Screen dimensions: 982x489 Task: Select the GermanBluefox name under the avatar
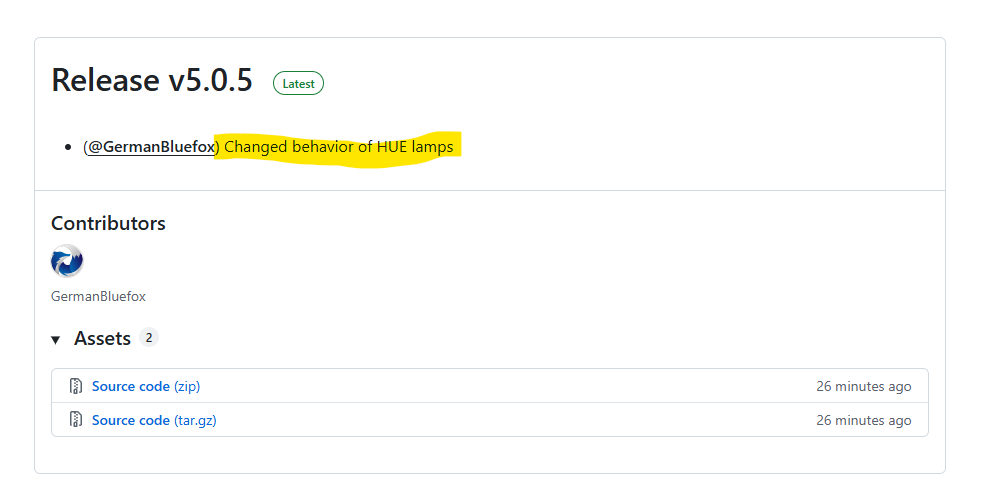(98, 296)
